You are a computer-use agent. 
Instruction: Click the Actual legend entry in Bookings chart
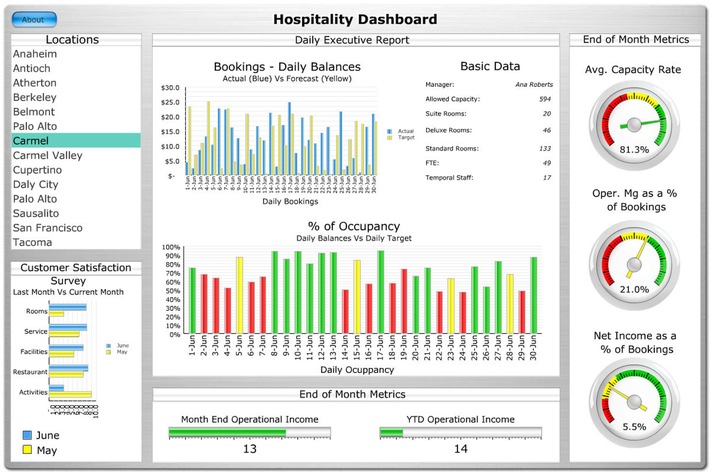(x=401, y=131)
